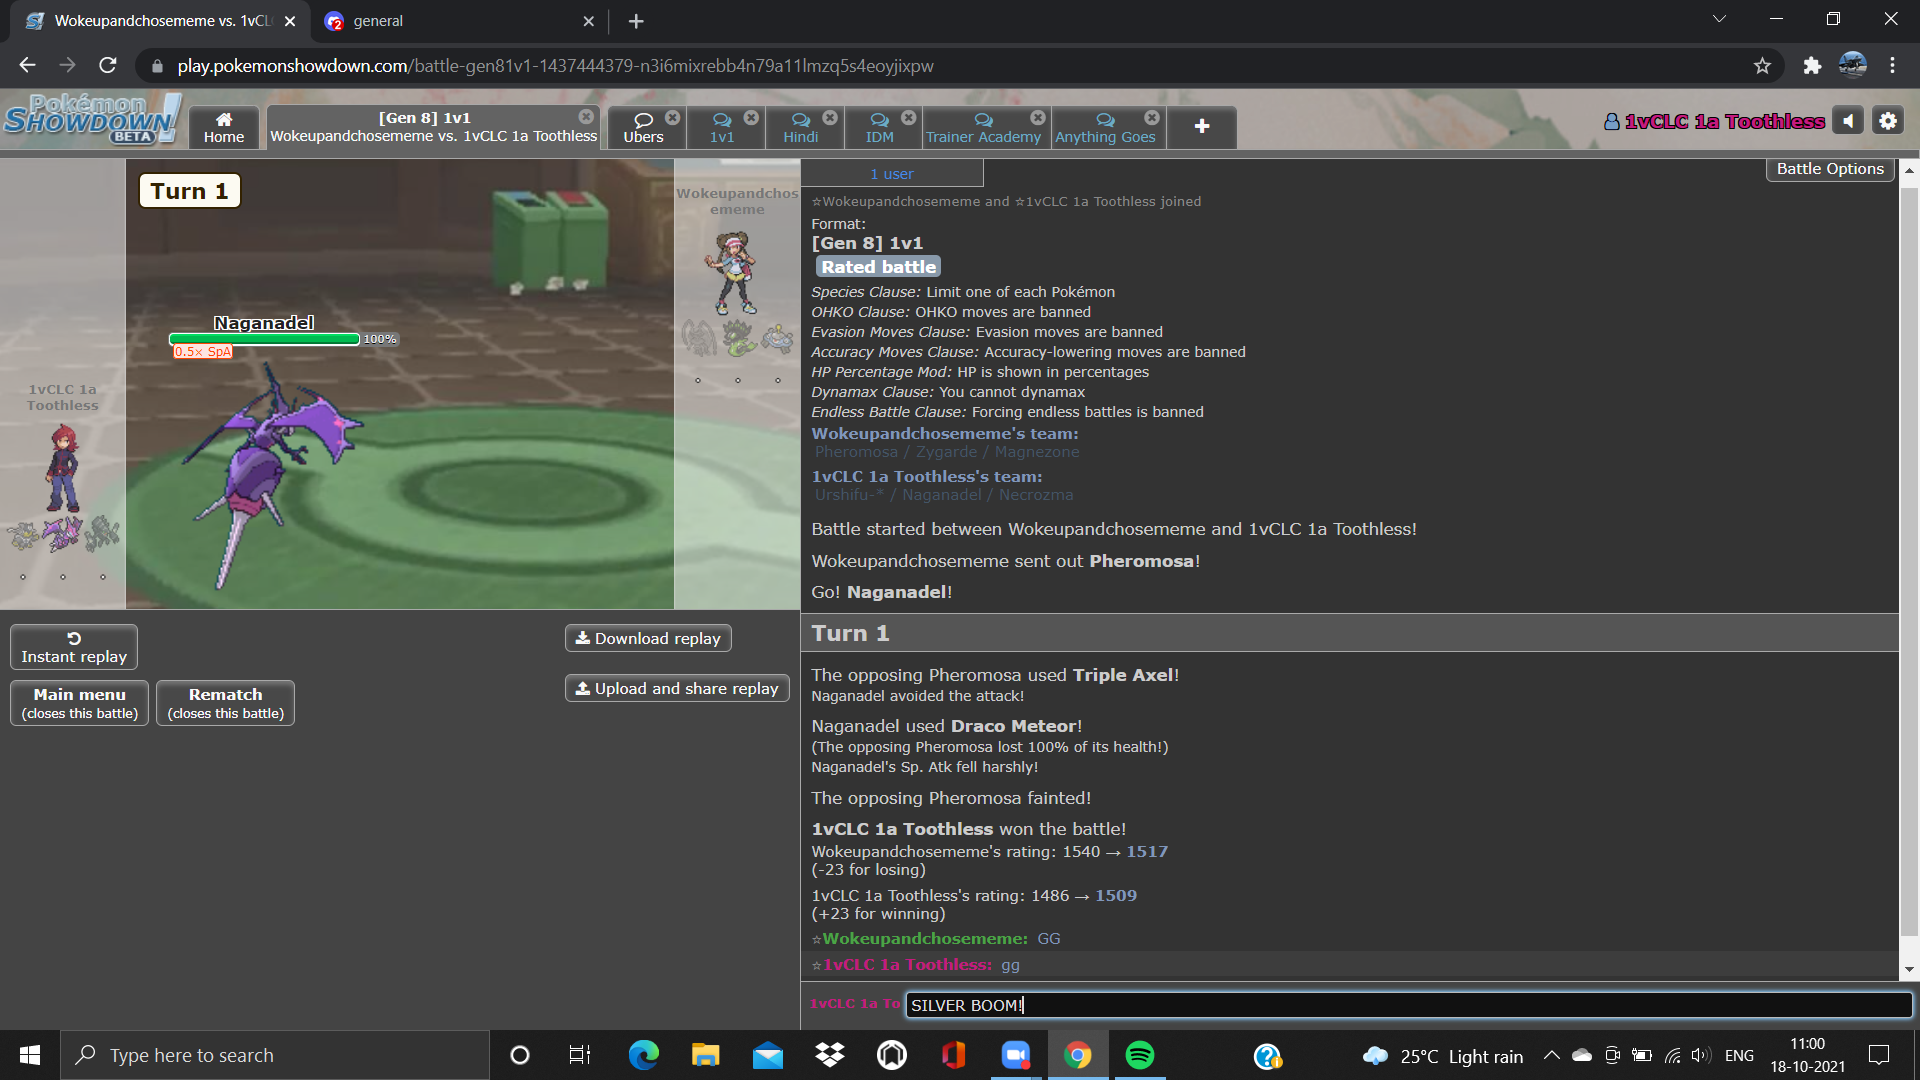Focus the chat message input field
The width and height of the screenshot is (1920, 1080).
pos(1408,1005)
